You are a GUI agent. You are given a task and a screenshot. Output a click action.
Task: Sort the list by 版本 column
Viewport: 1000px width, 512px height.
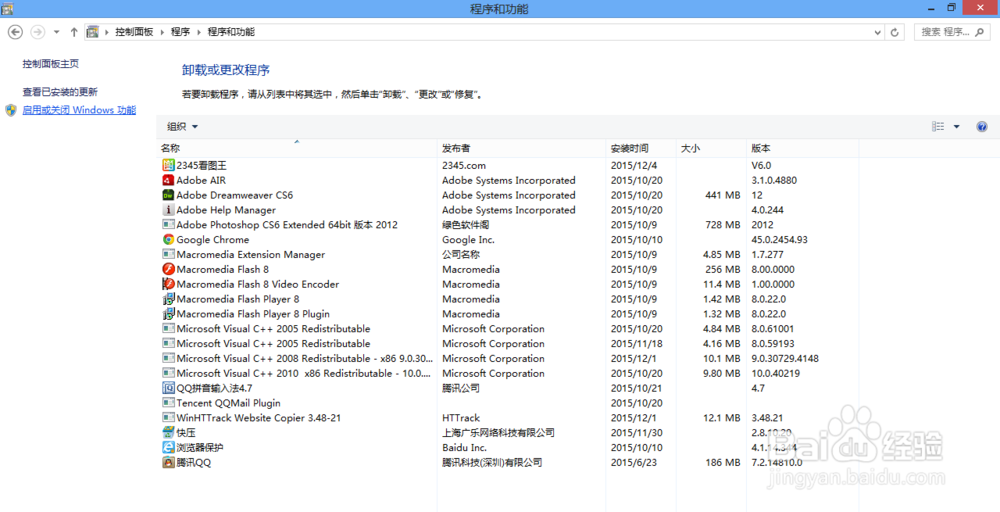(802, 148)
